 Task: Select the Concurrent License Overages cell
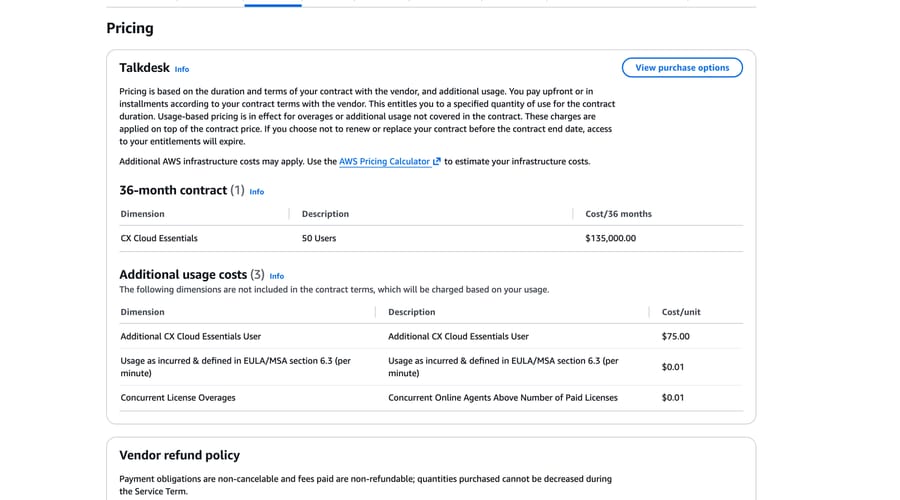coord(178,398)
